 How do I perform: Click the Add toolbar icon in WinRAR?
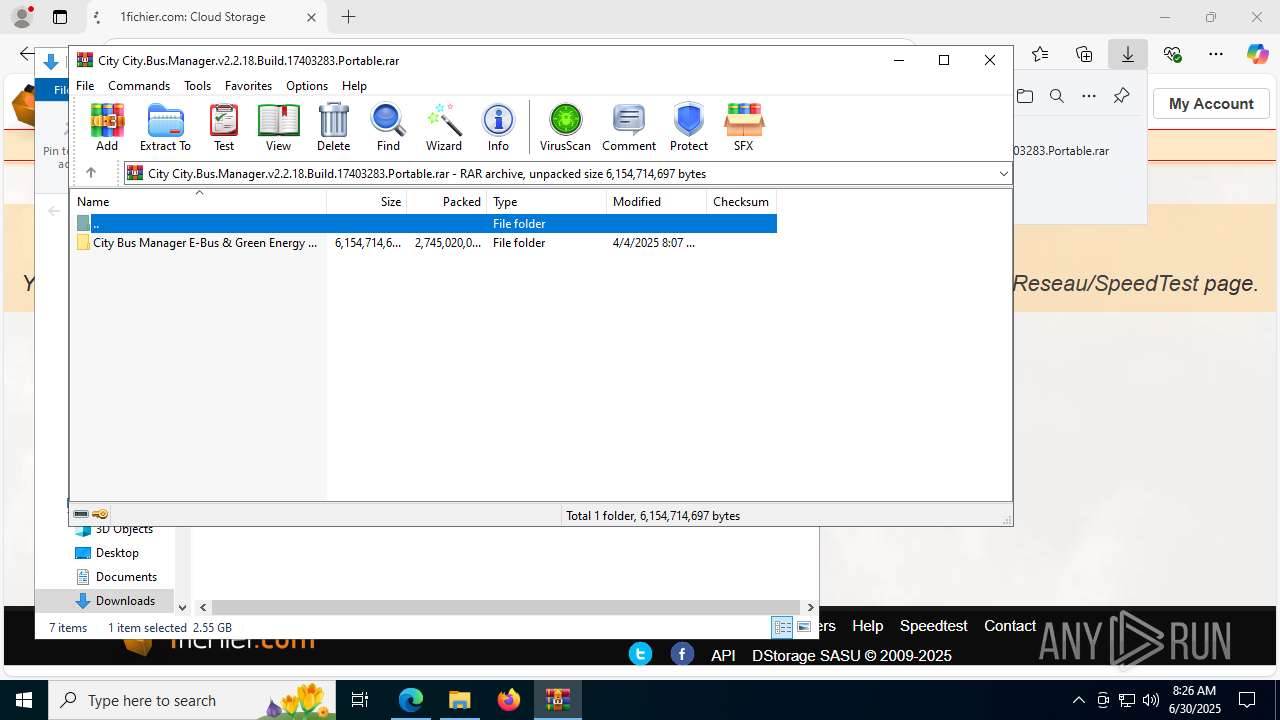(x=107, y=127)
